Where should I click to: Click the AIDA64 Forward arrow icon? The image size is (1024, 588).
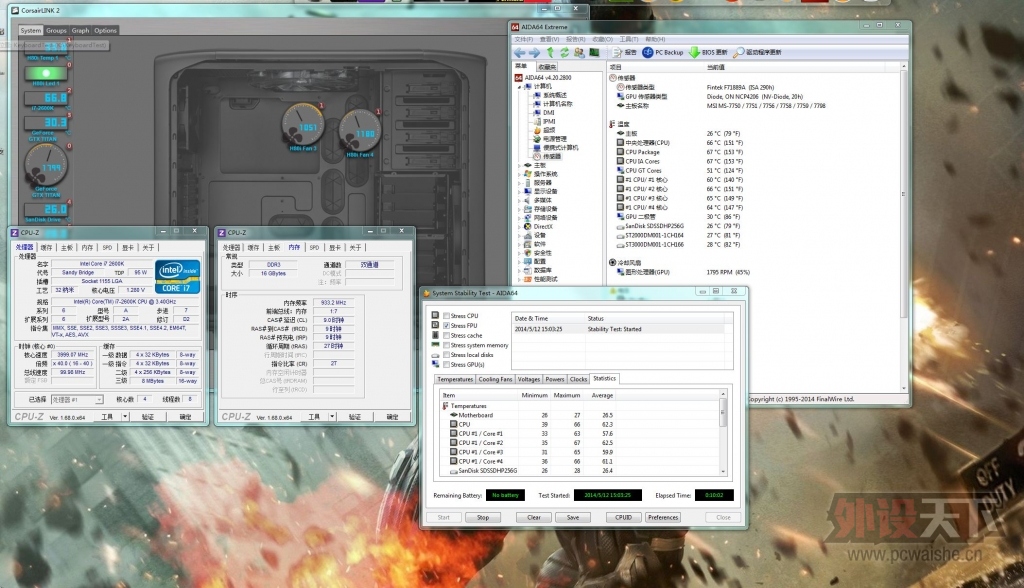click(535, 52)
